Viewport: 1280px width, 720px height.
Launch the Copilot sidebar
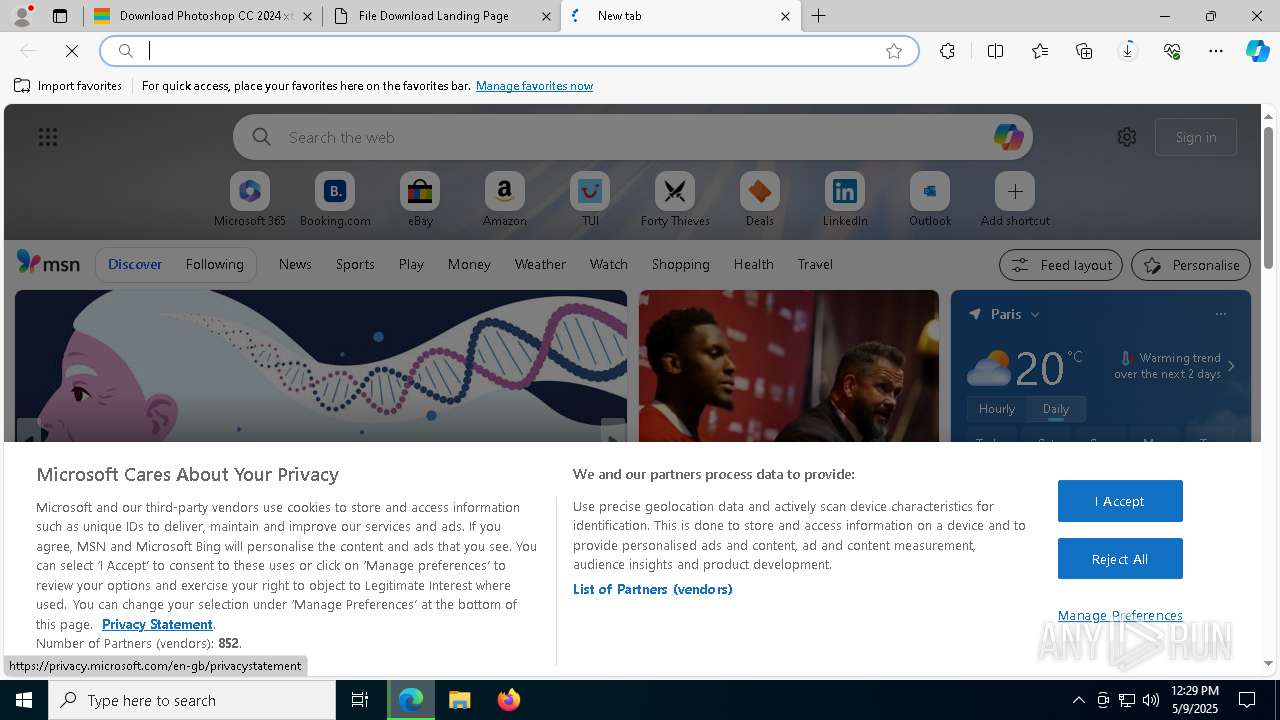[x=1257, y=51]
